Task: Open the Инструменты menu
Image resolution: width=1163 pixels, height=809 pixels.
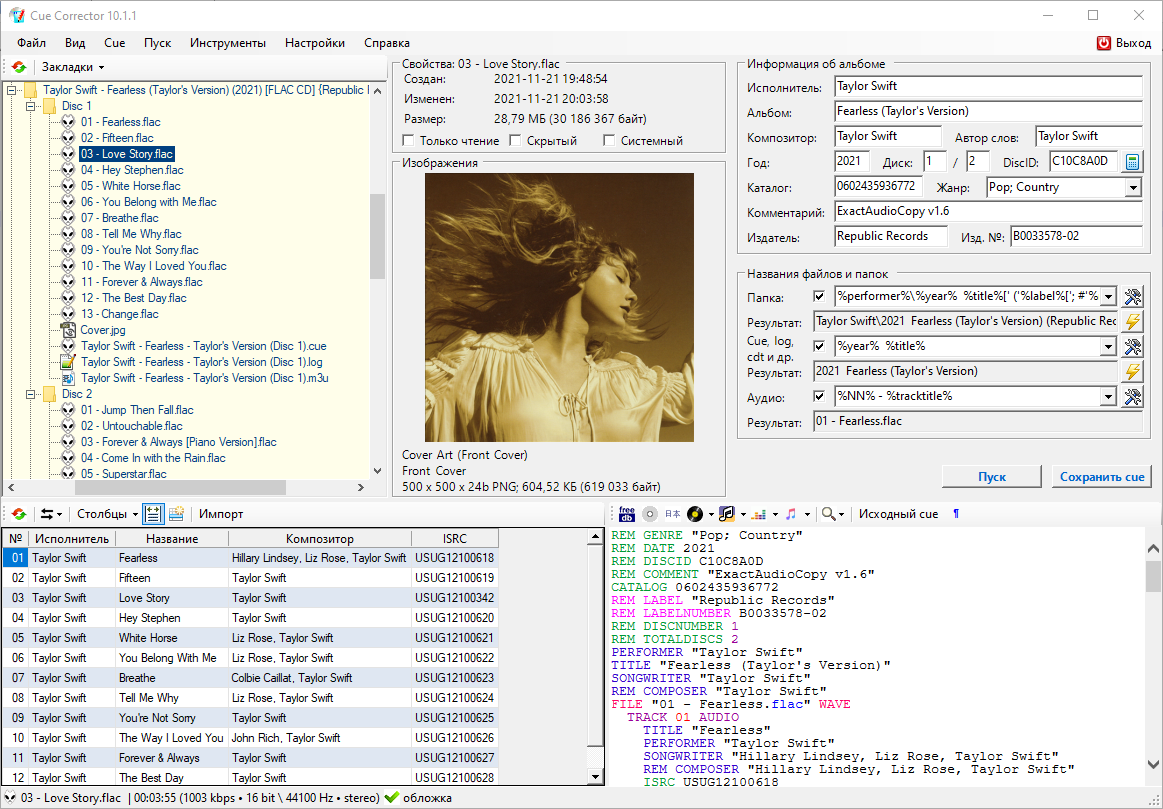Action: 228,43
